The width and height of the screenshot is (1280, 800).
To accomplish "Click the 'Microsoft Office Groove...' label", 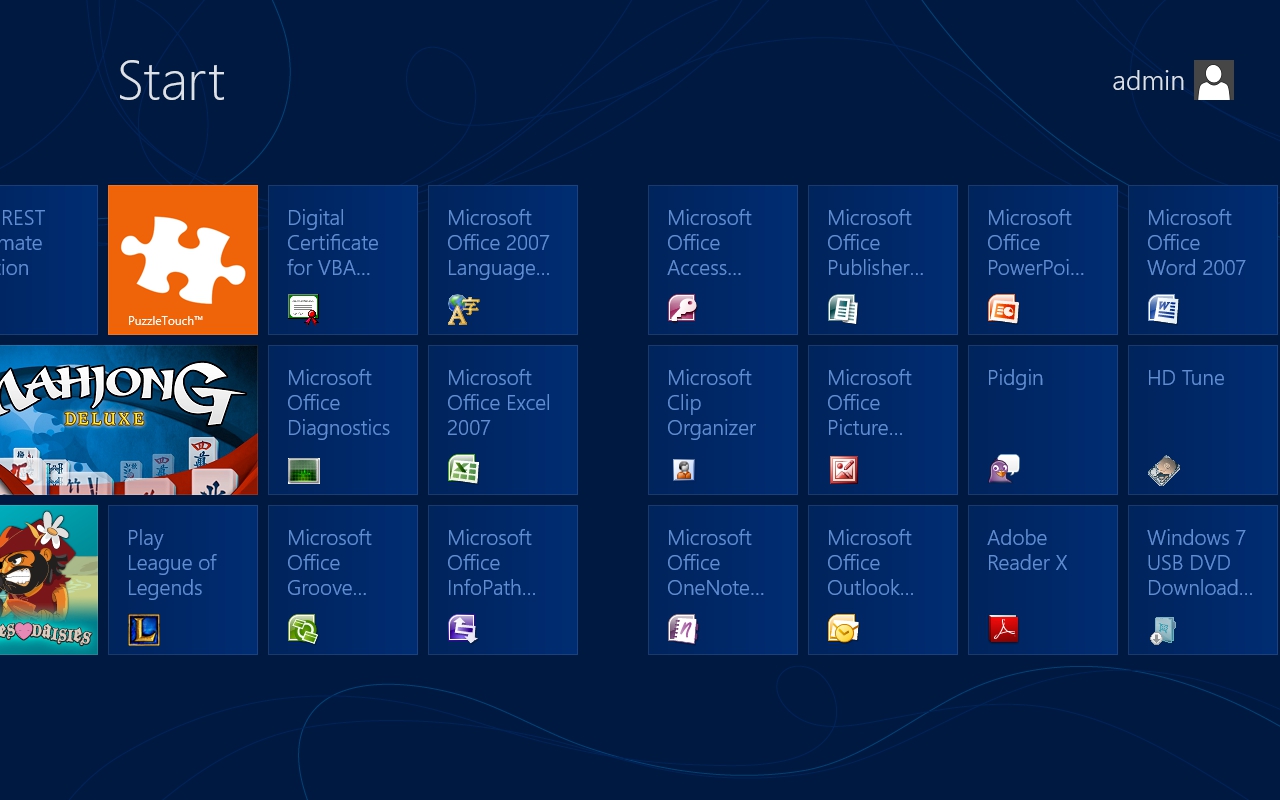I will point(329,563).
